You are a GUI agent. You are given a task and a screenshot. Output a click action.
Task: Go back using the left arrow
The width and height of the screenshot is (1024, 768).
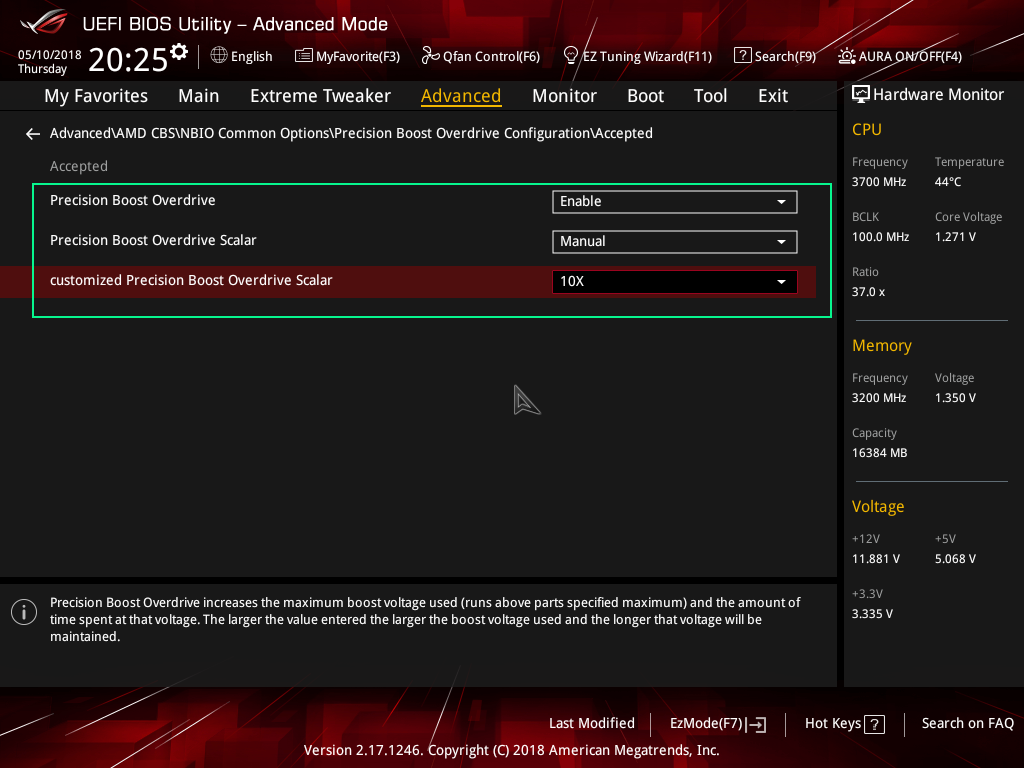[x=33, y=134]
